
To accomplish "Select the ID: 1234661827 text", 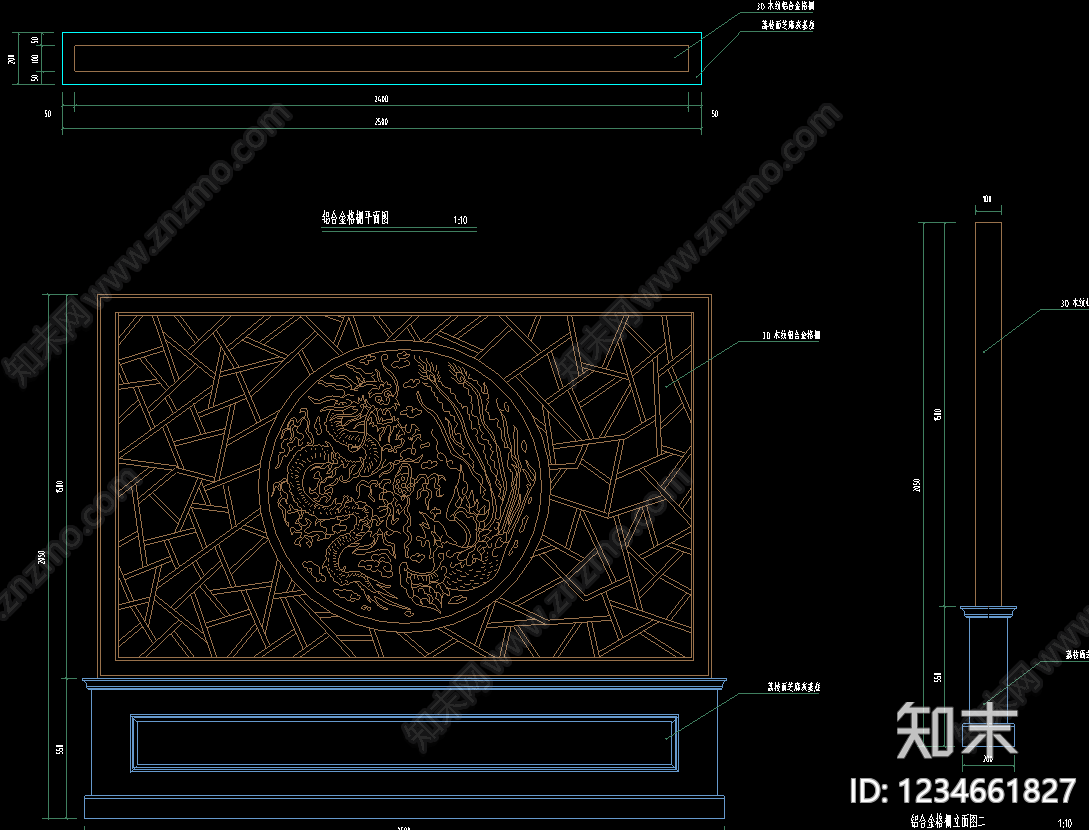I will tap(963, 791).
